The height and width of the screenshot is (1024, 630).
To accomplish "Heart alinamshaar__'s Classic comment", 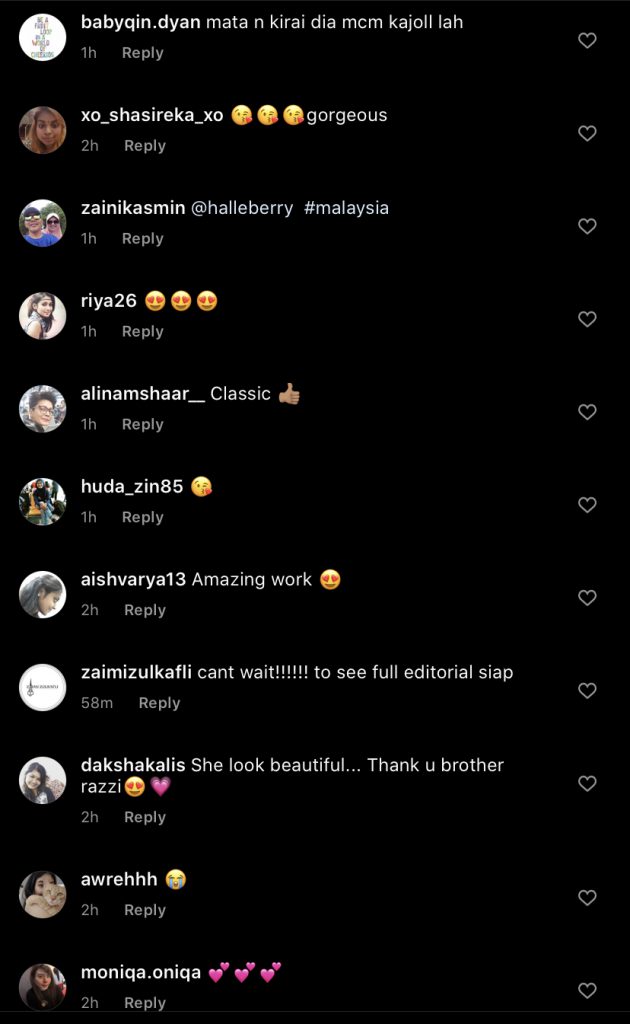I will (588, 412).
